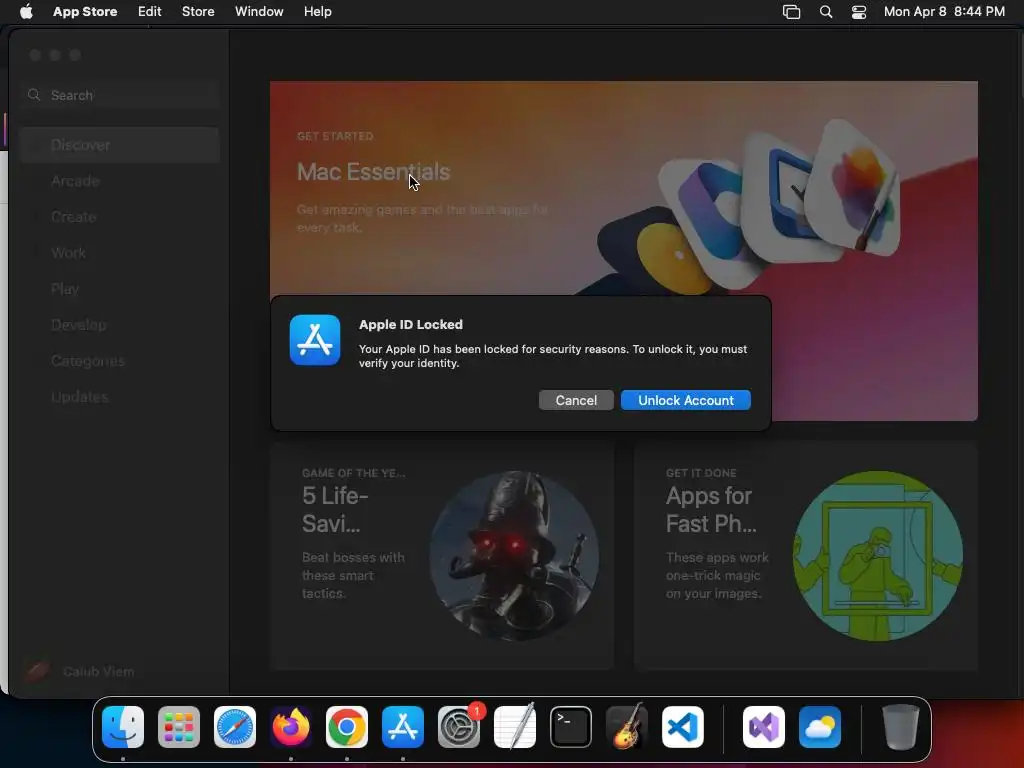Open Finder from the Dock
This screenshot has width=1024, height=768.
(x=123, y=727)
